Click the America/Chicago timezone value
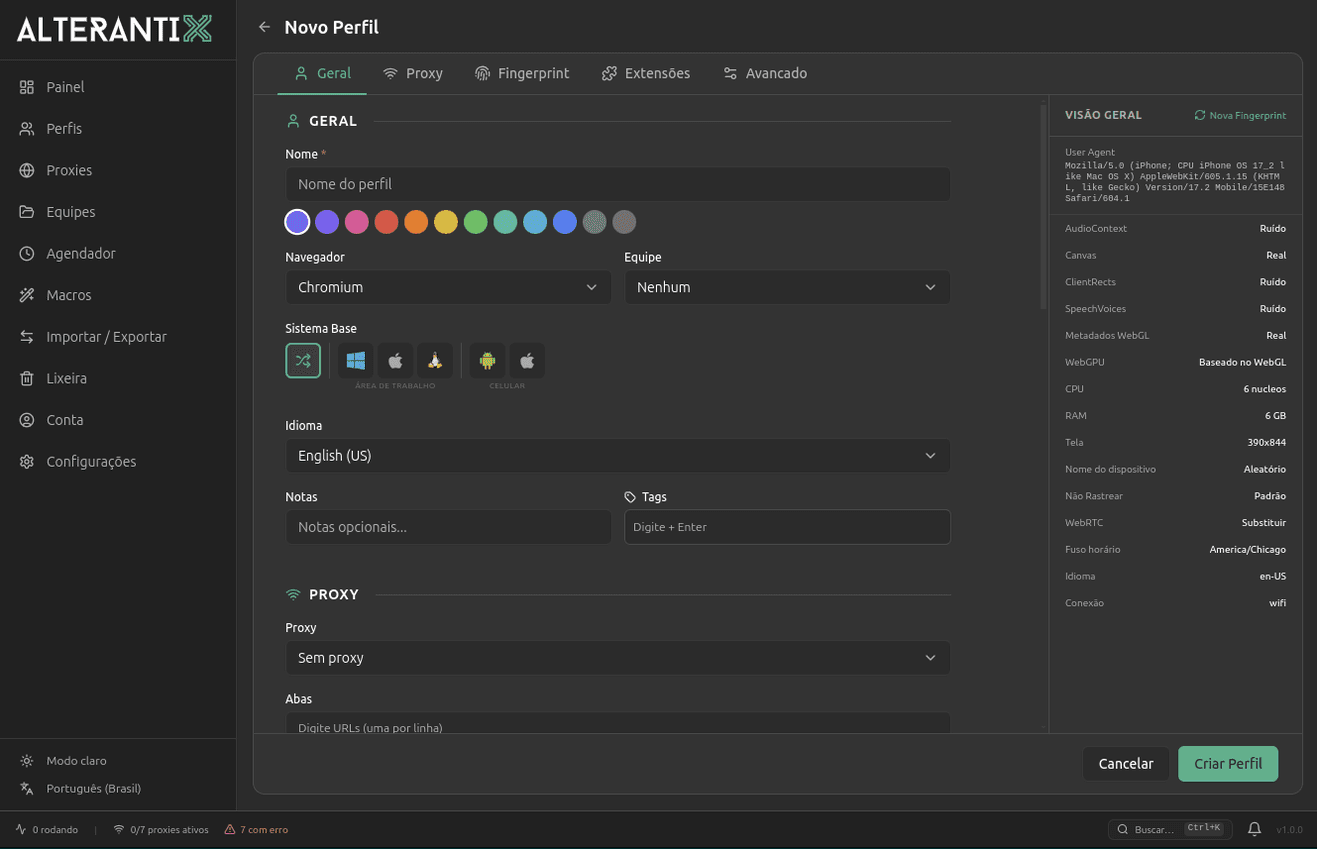Screen dimensions: 1317x849 click(x=1247, y=549)
